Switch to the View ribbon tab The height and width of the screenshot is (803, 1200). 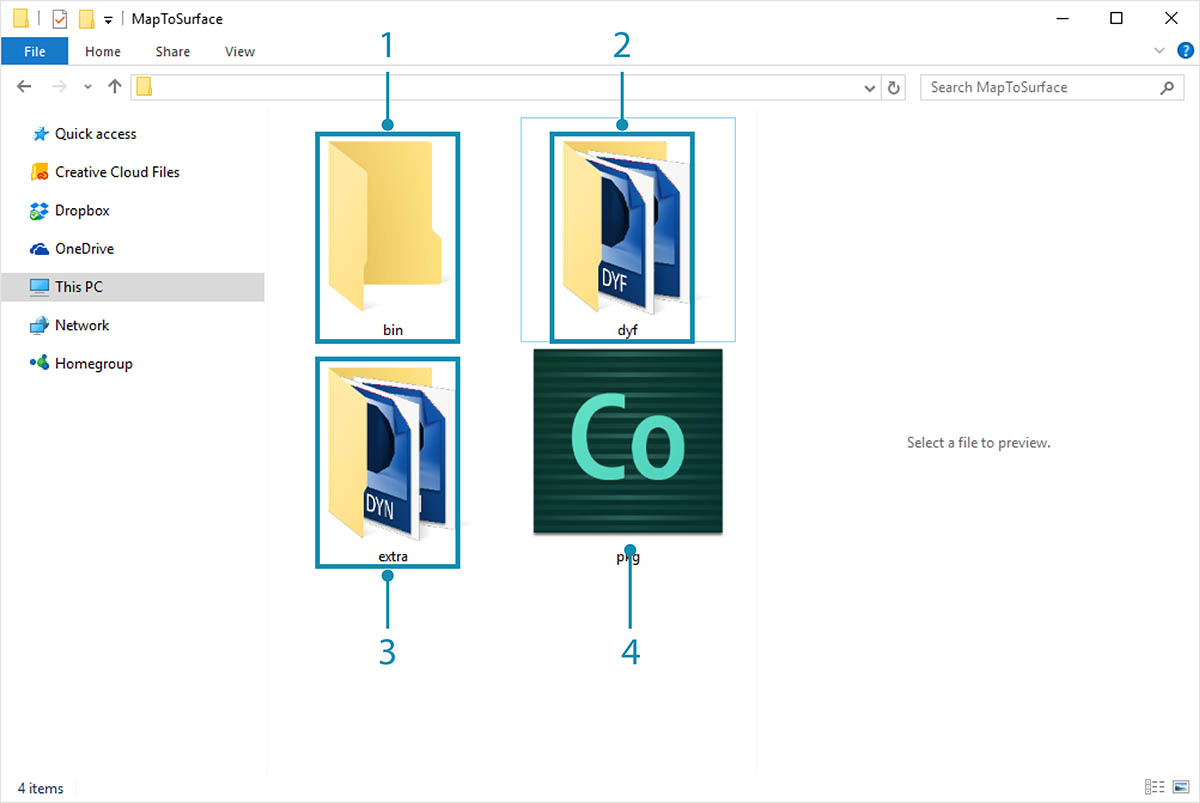pyautogui.click(x=239, y=51)
